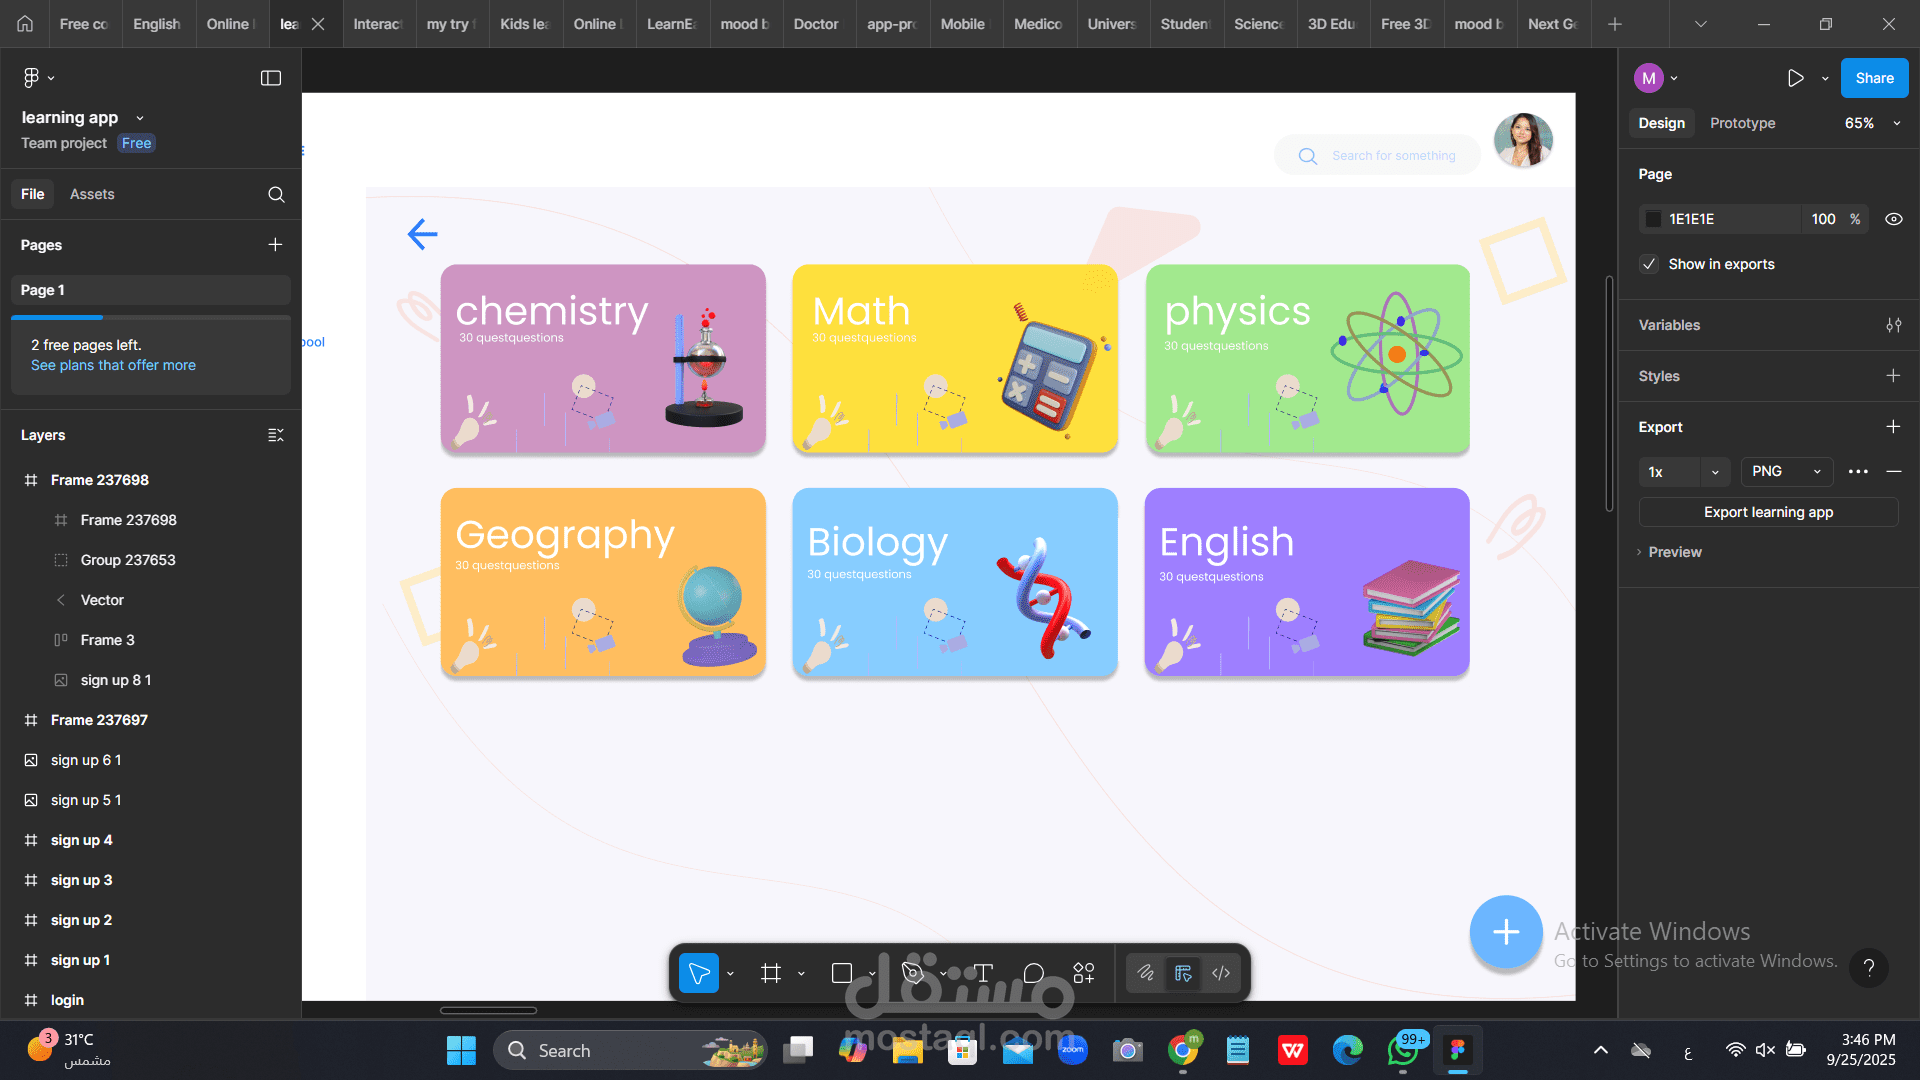Viewport: 1920px width, 1080px height.
Task: Click the Share button
Action: click(1875, 78)
